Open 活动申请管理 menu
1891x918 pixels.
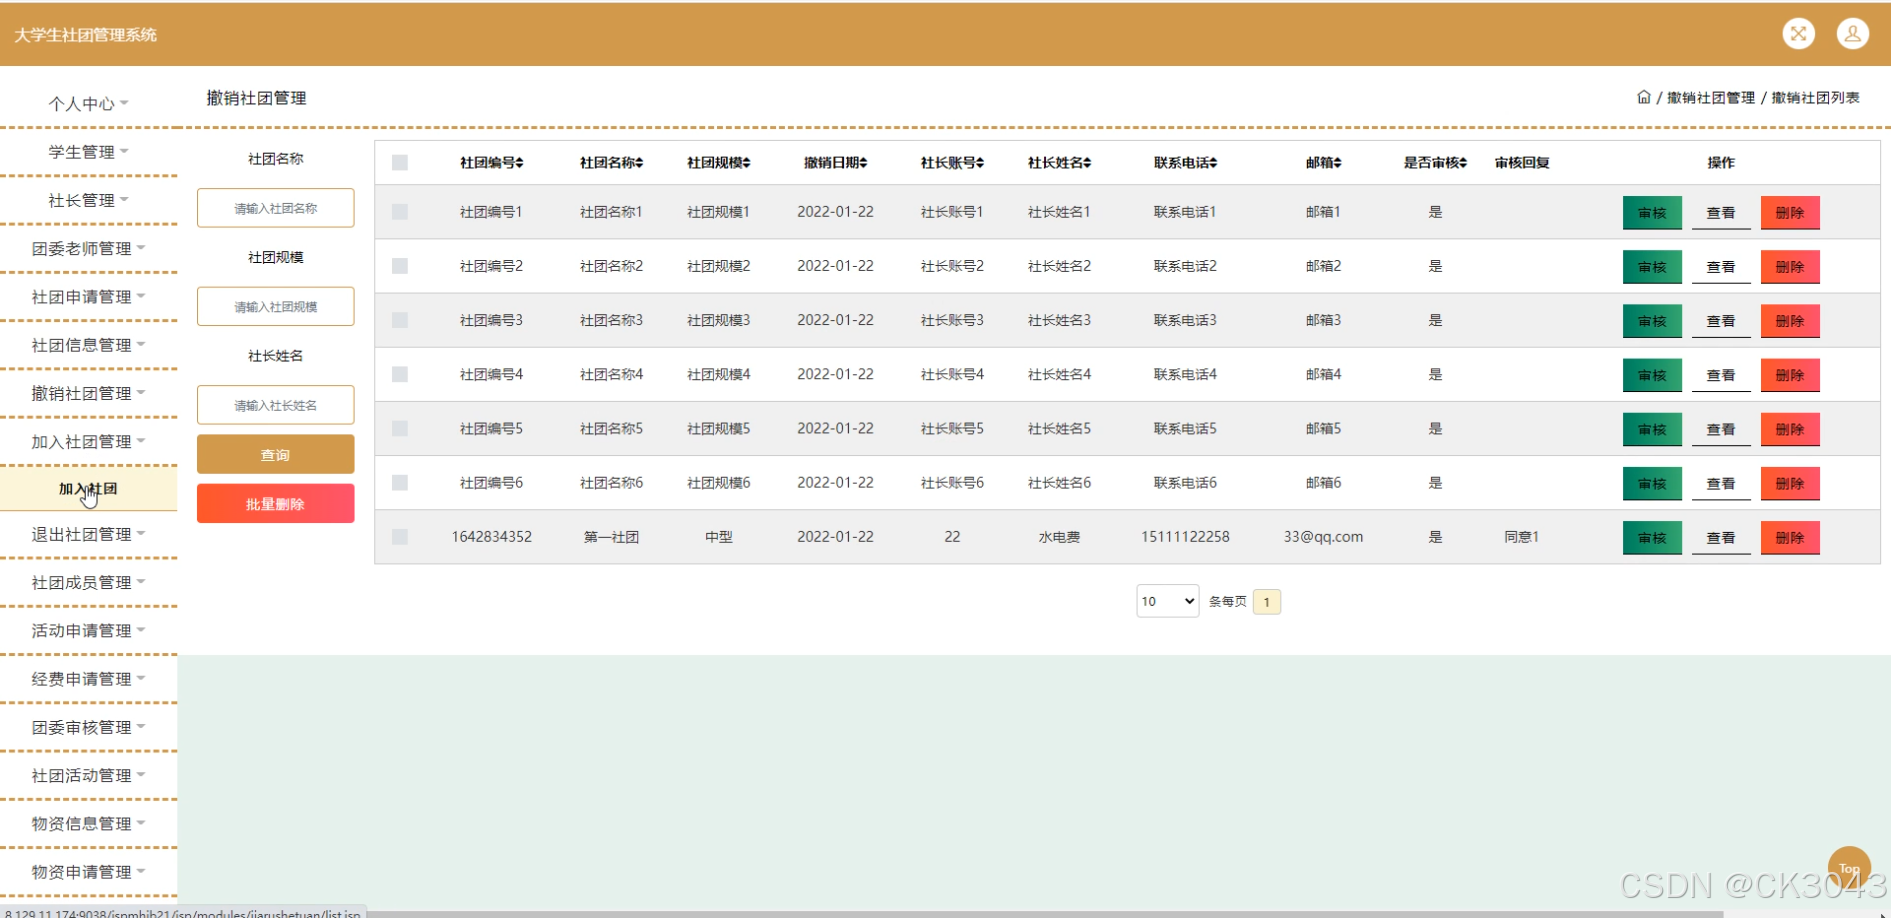point(88,630)
